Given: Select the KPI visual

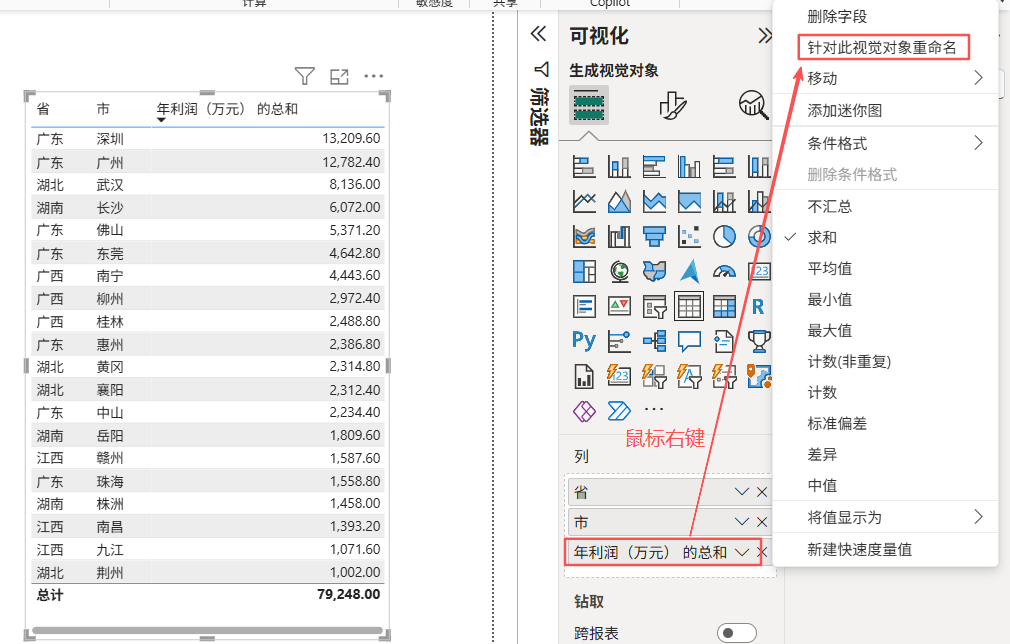Looking at the screenshot, I should pyautogui.click(x=619, y=307).
